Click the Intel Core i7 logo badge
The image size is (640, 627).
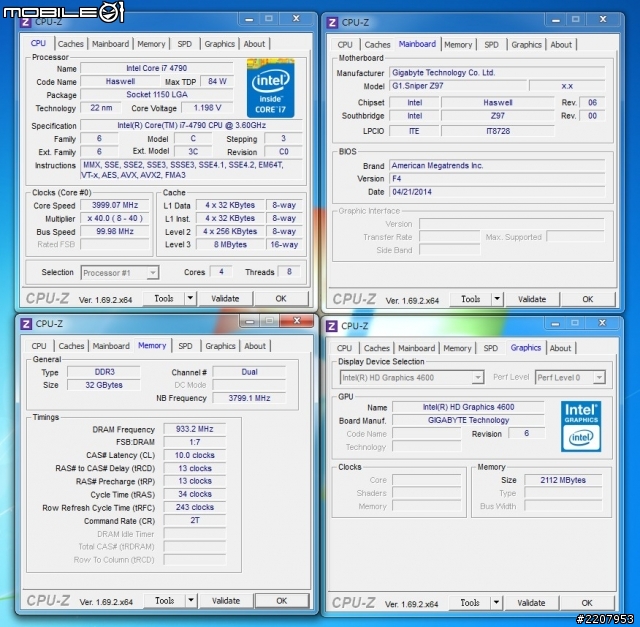click(x=270, y=88)
